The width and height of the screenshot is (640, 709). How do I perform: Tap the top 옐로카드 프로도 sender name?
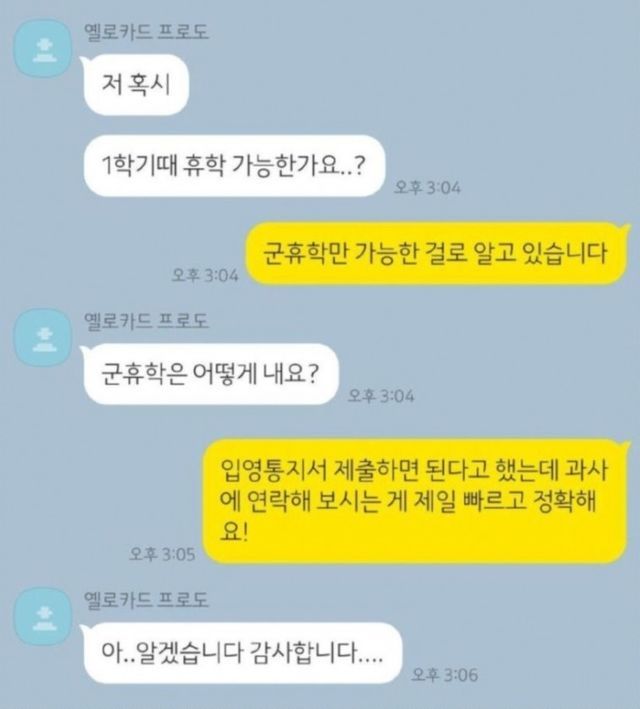tap(146, 32)
